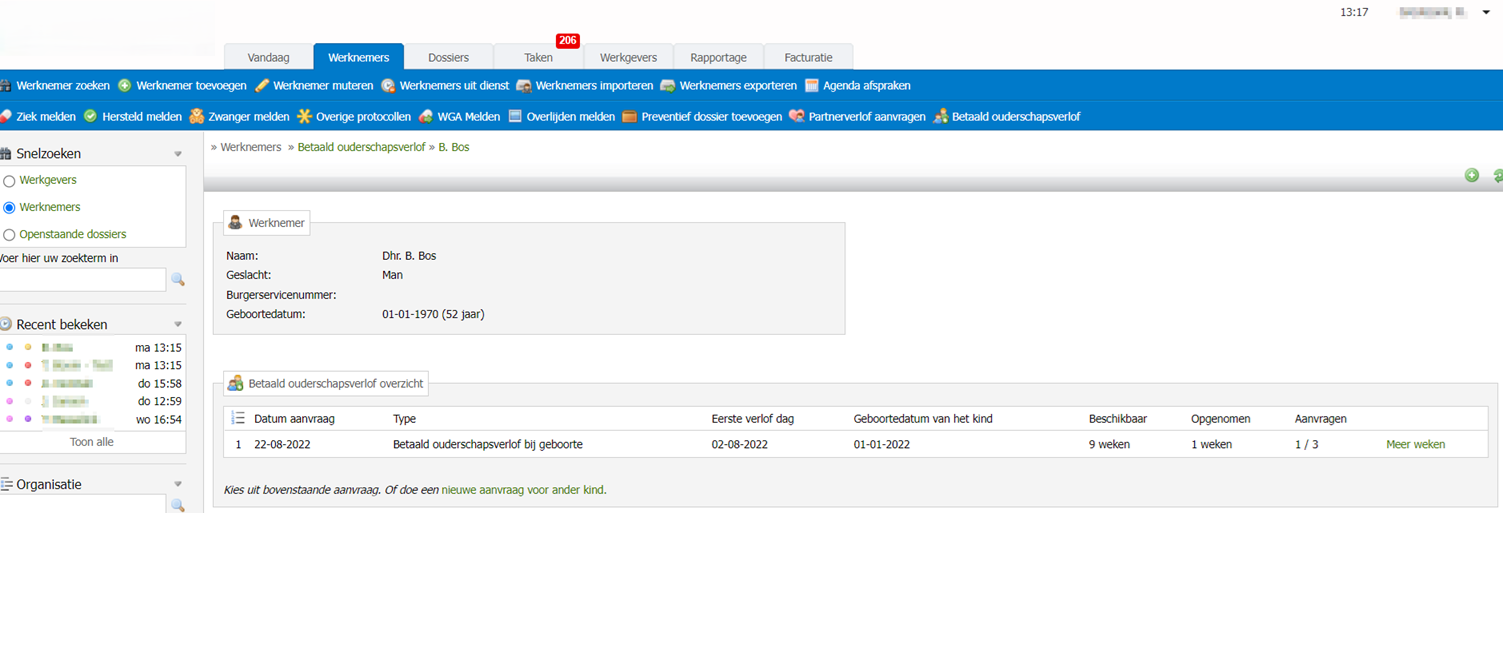This screenshot has height=650, width=1506.
Task: Click the nieuwe aanvraag voor ander kind link
Action: [523, 490]
